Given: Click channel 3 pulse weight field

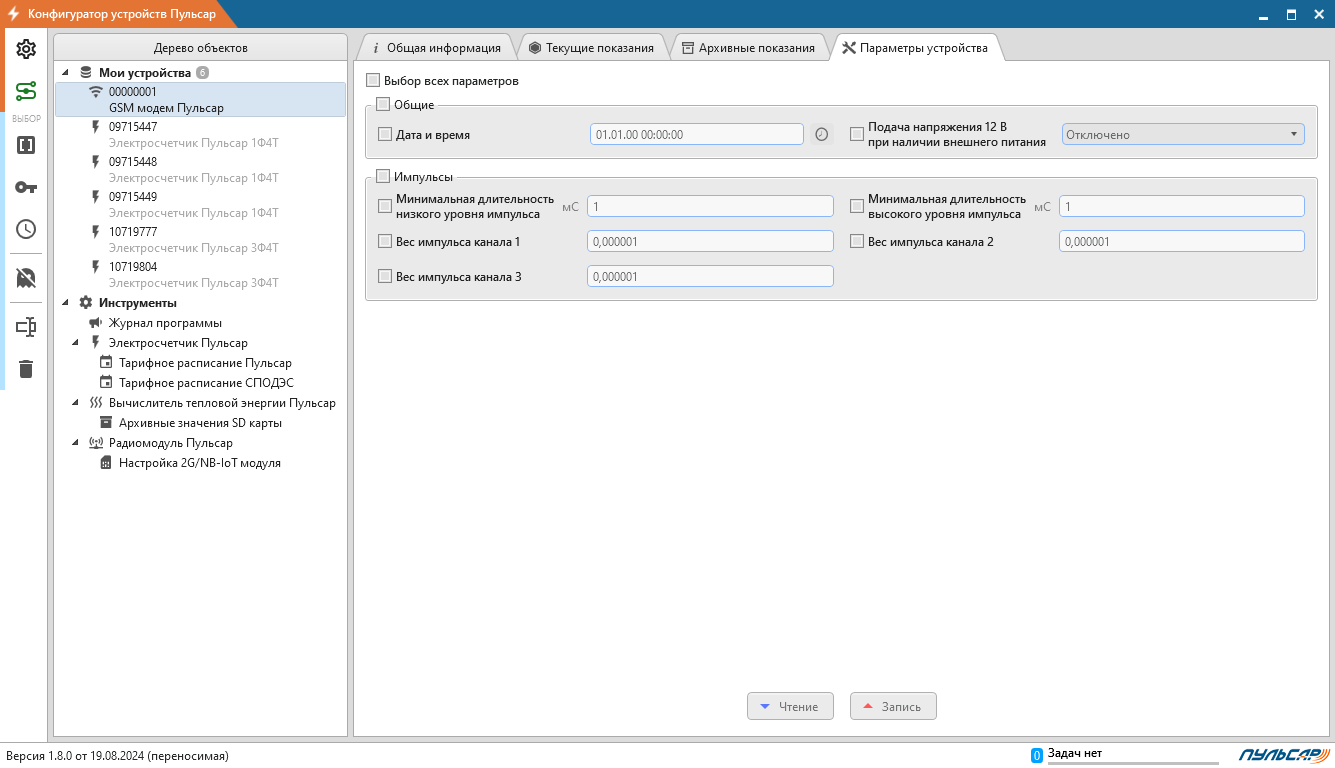Looking at the screenshot, I should tap(710, 276).
